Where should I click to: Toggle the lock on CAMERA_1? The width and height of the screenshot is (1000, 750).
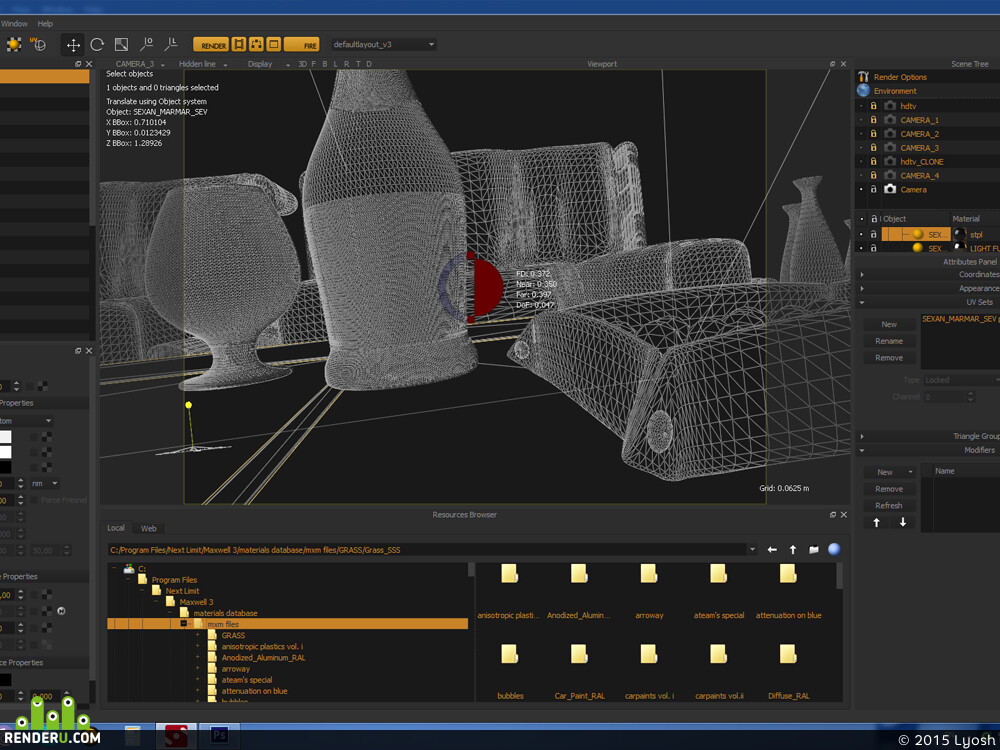click(874, 120)
